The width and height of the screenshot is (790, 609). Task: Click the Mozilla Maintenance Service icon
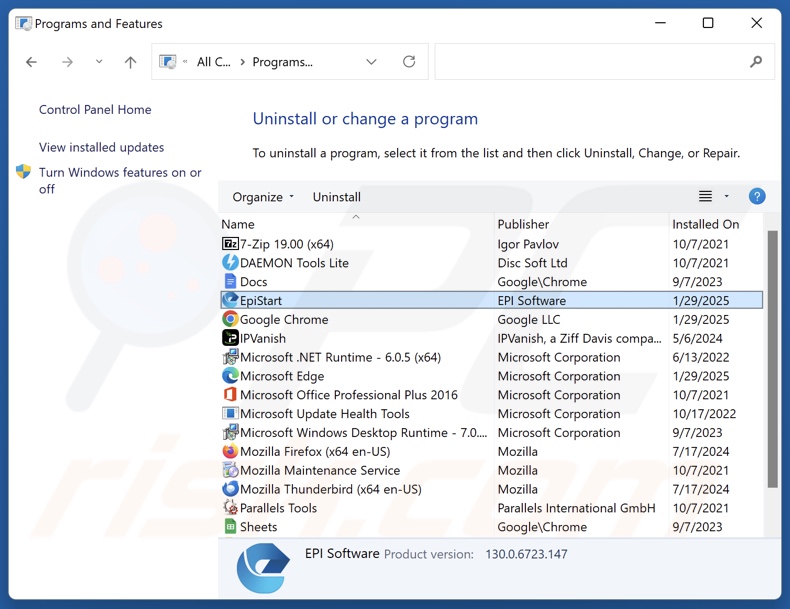pyautogui.click(x=230, y=470)
